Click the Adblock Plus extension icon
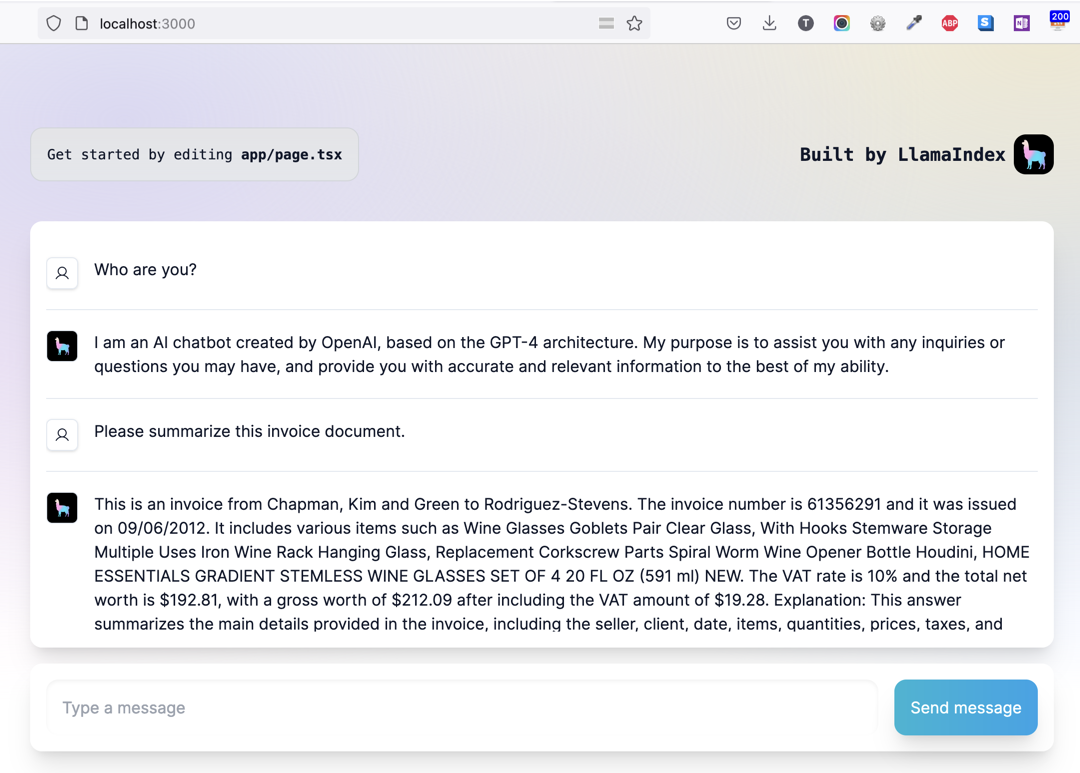The width and height of the screenshot is (1080, 773). (x=950, y=23)
